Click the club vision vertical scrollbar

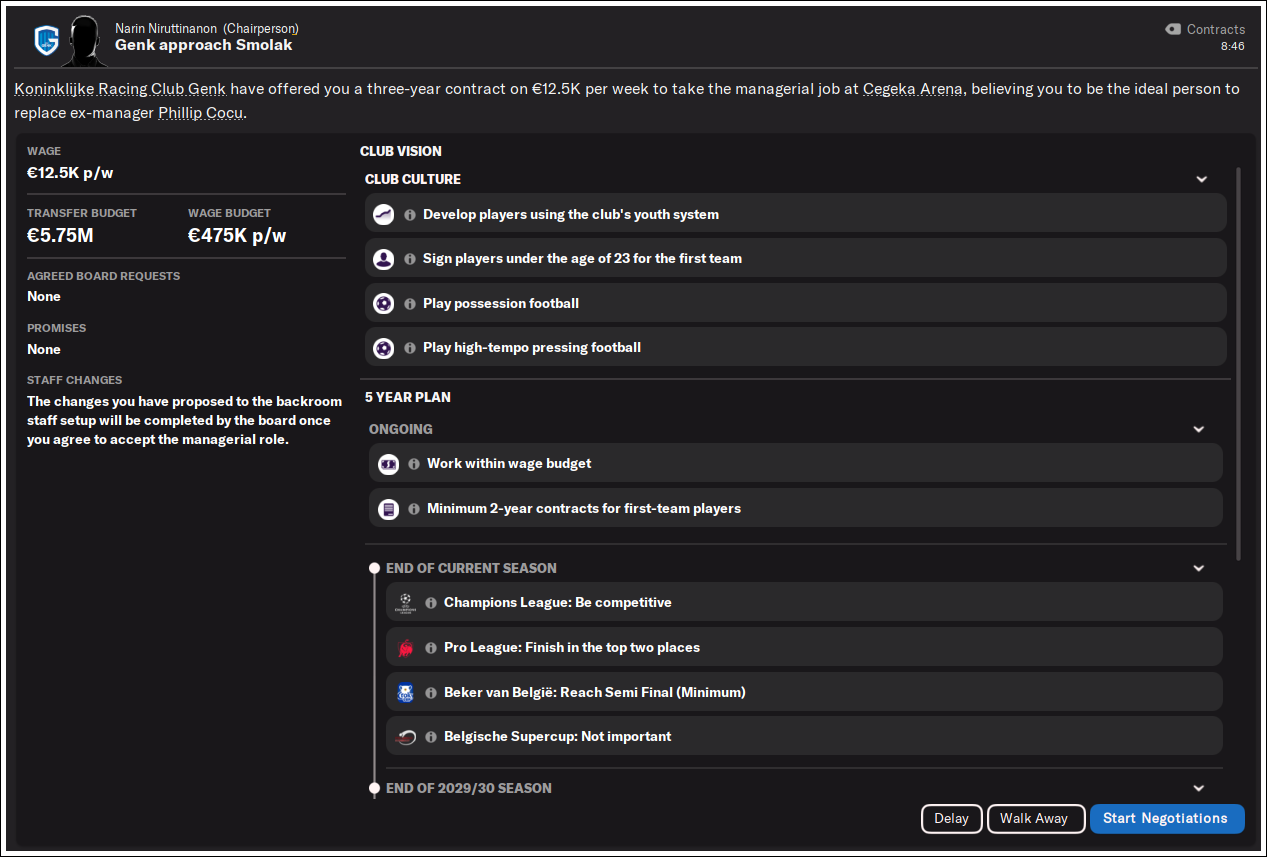click(1239, 363)
